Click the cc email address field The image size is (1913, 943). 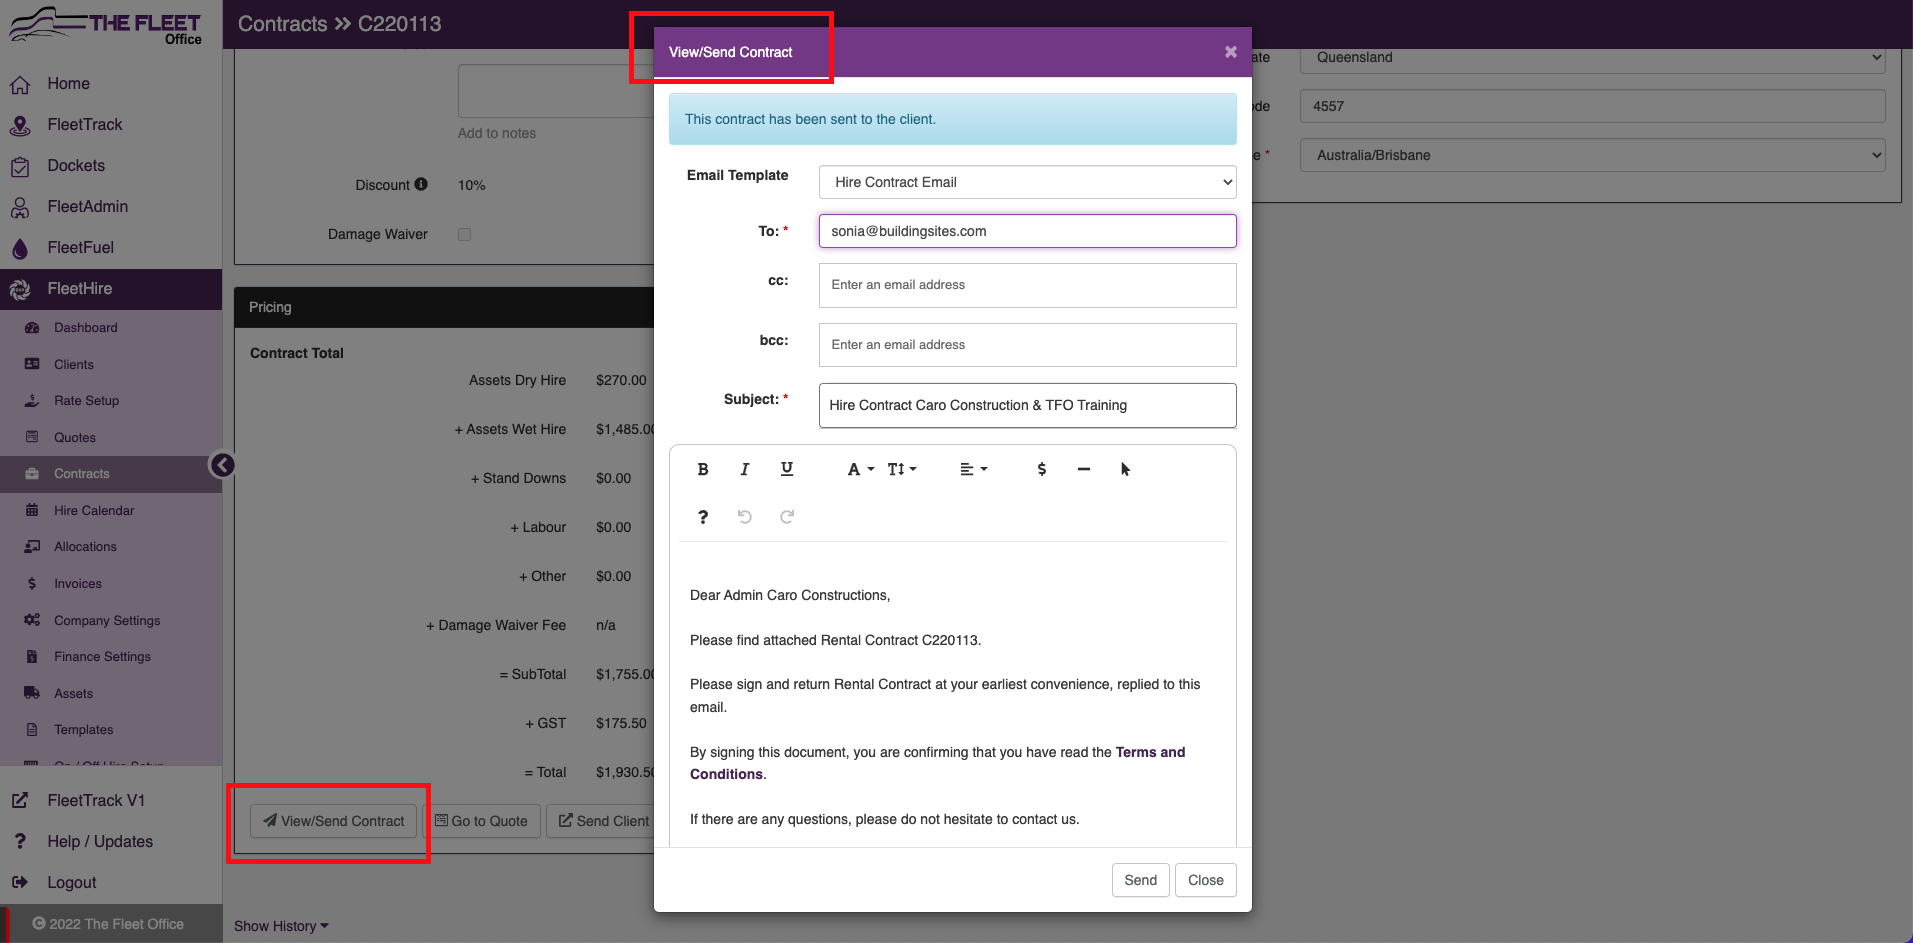tap(1027, 285)
